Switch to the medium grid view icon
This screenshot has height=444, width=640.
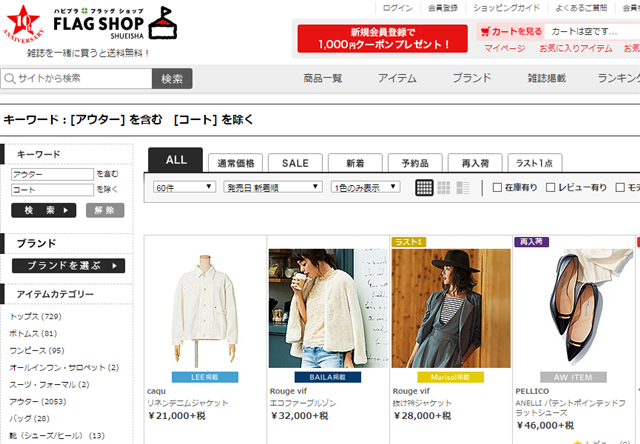[x=443, y=187]
